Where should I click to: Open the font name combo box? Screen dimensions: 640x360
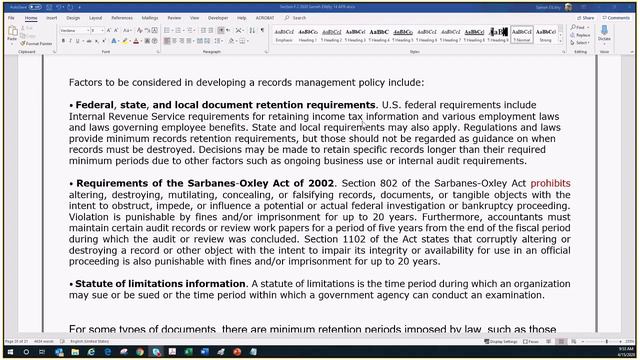click(x=75, y=31)
